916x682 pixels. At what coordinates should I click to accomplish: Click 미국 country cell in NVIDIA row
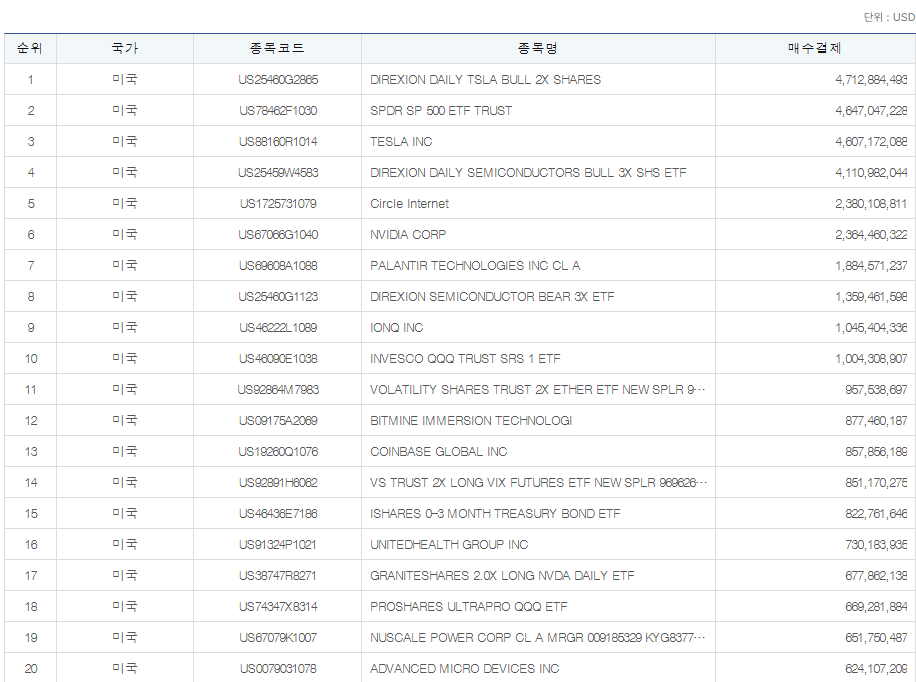coord(125,234)
